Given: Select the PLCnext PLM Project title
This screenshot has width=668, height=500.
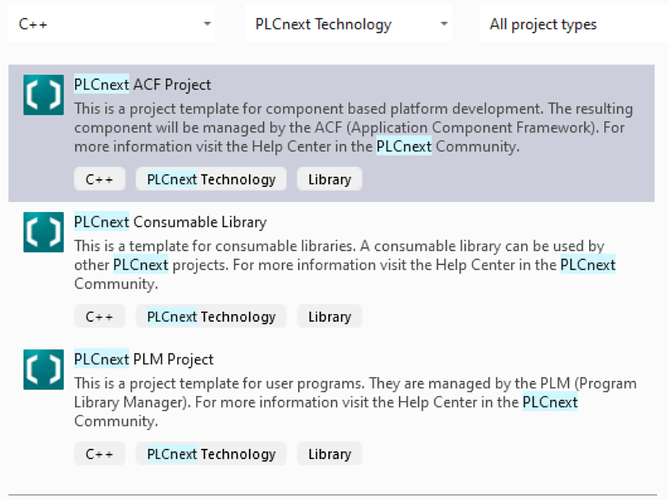Looking at the screenshot, I should click(144, 359).
